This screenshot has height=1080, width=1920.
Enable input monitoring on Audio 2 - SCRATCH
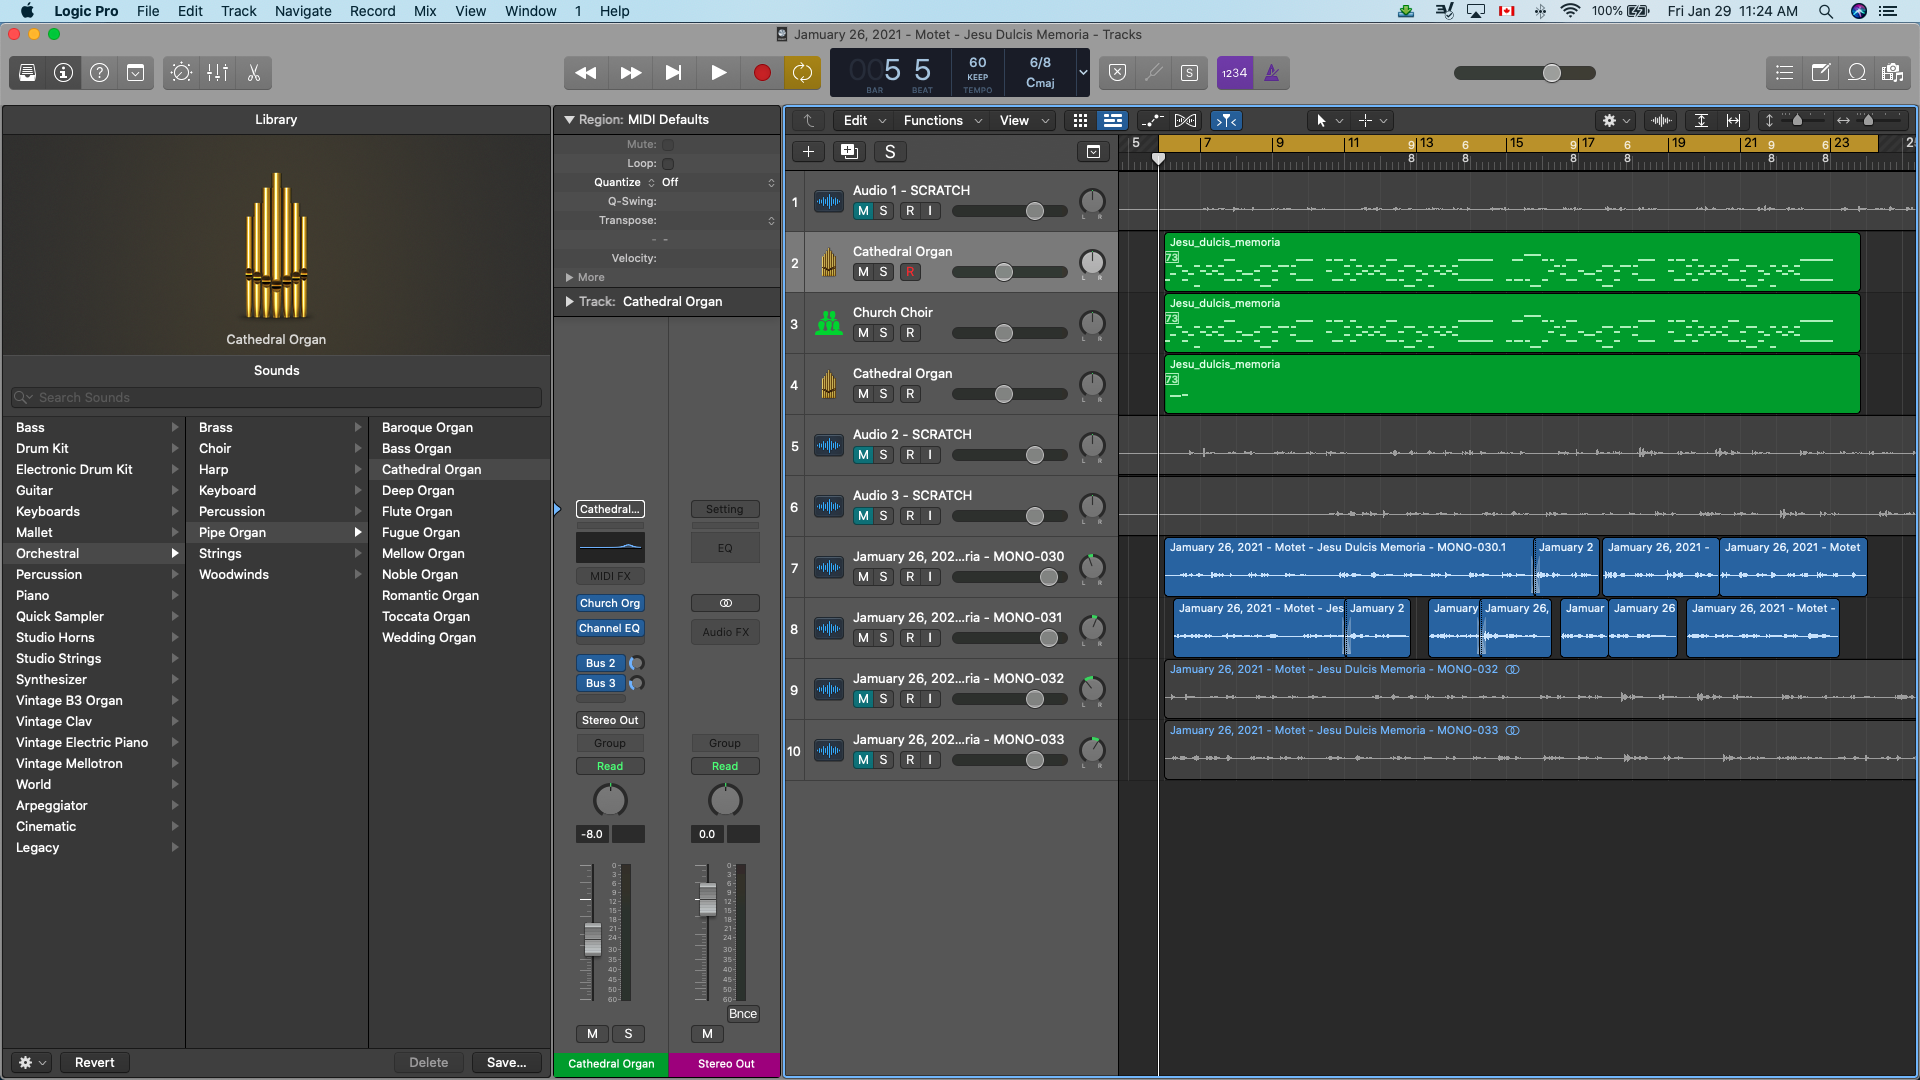pyautogui.click(x=930, y=455)
